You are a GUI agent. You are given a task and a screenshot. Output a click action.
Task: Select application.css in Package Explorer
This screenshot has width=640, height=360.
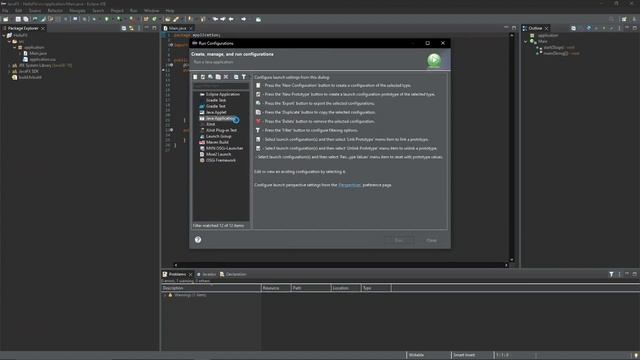point(39,60)
